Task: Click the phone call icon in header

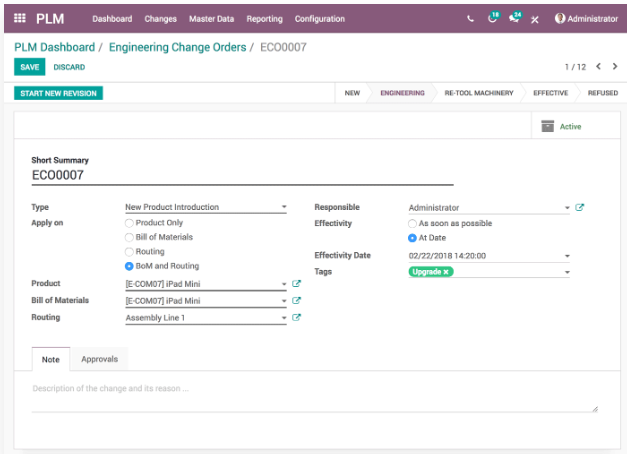Action: click(471, 18)
